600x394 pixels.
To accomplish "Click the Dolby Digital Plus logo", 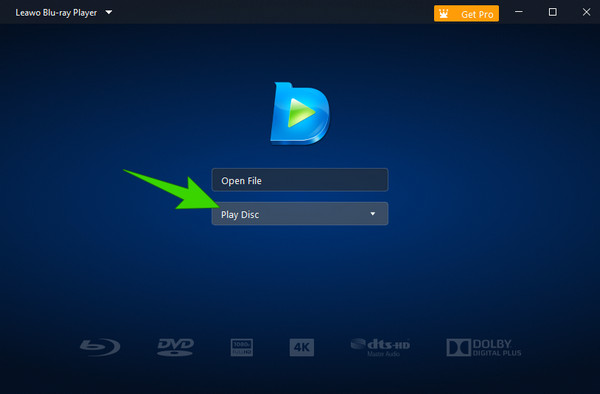I will pos(484,347).
